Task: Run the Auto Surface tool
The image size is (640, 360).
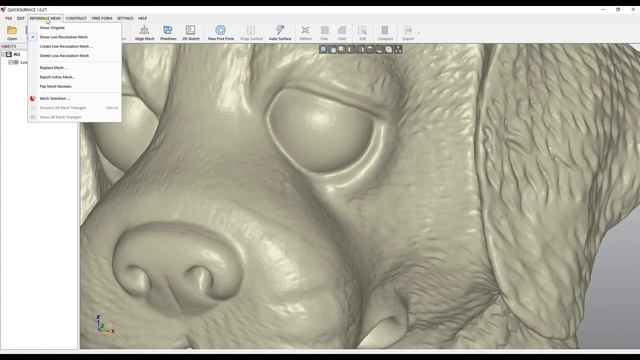Action: pos(280,33)
